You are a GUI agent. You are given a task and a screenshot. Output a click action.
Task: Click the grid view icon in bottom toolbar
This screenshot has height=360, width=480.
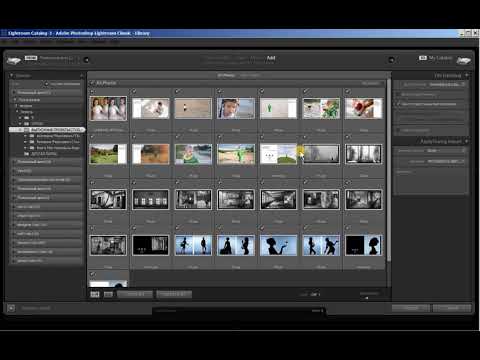[95, 294]
